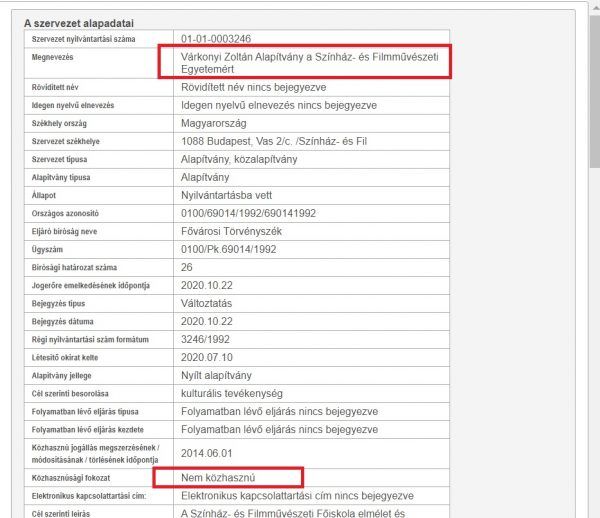Select case number 0100/Pk.69014/1992
This screenshot has width=600, height=518.
[228, 249]
